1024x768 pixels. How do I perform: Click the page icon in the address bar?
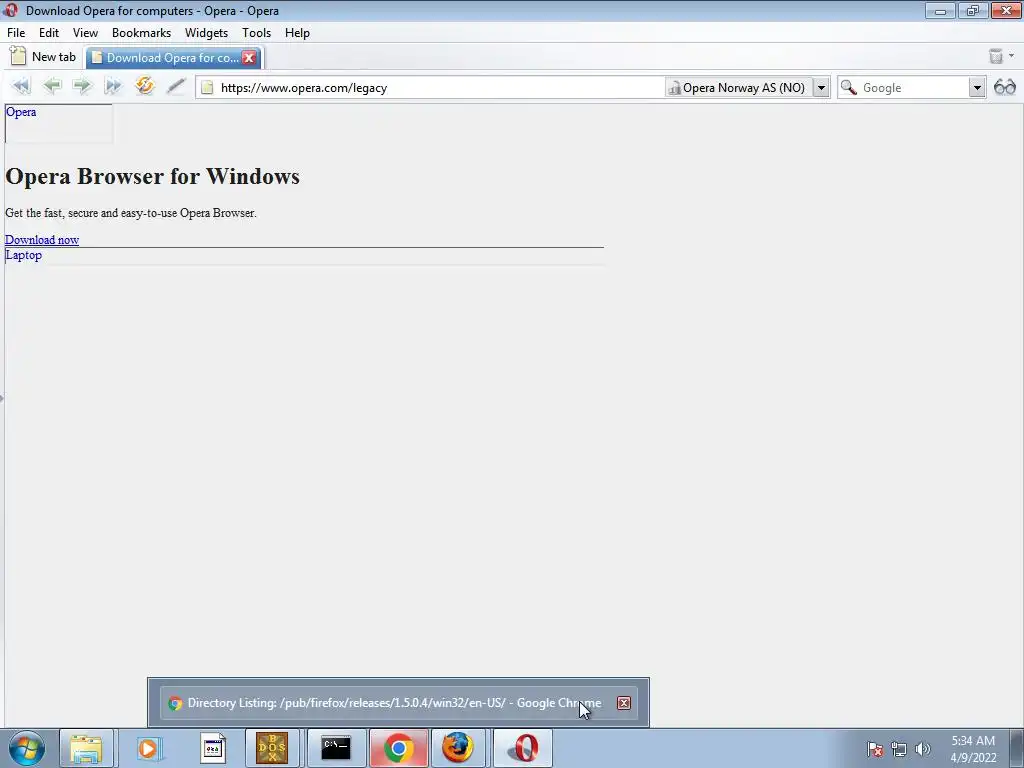point(207,88)
